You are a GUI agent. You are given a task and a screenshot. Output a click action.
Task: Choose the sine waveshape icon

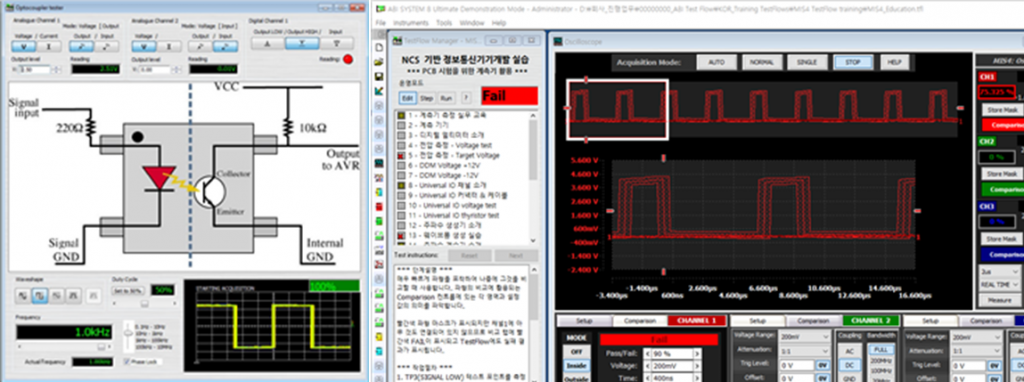(24, 296)
